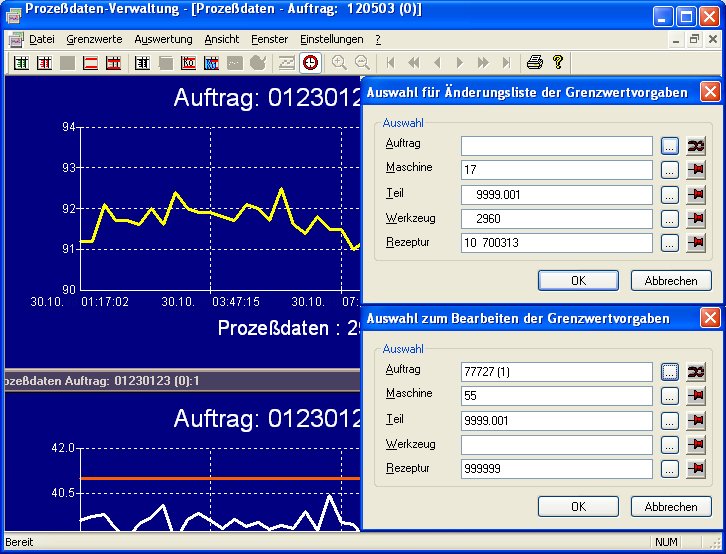
Task: Open the Auswertung menu
Action: pos(163,40)
